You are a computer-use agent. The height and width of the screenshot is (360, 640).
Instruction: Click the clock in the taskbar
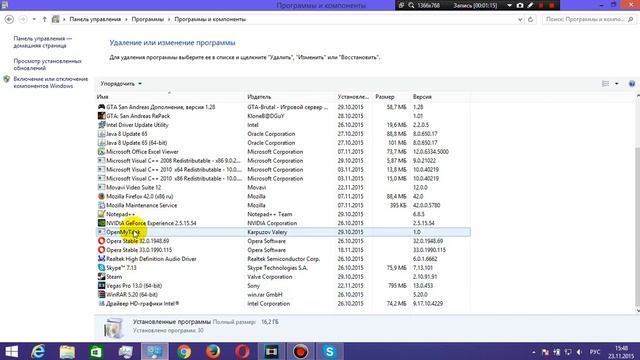tap(622, 352)
